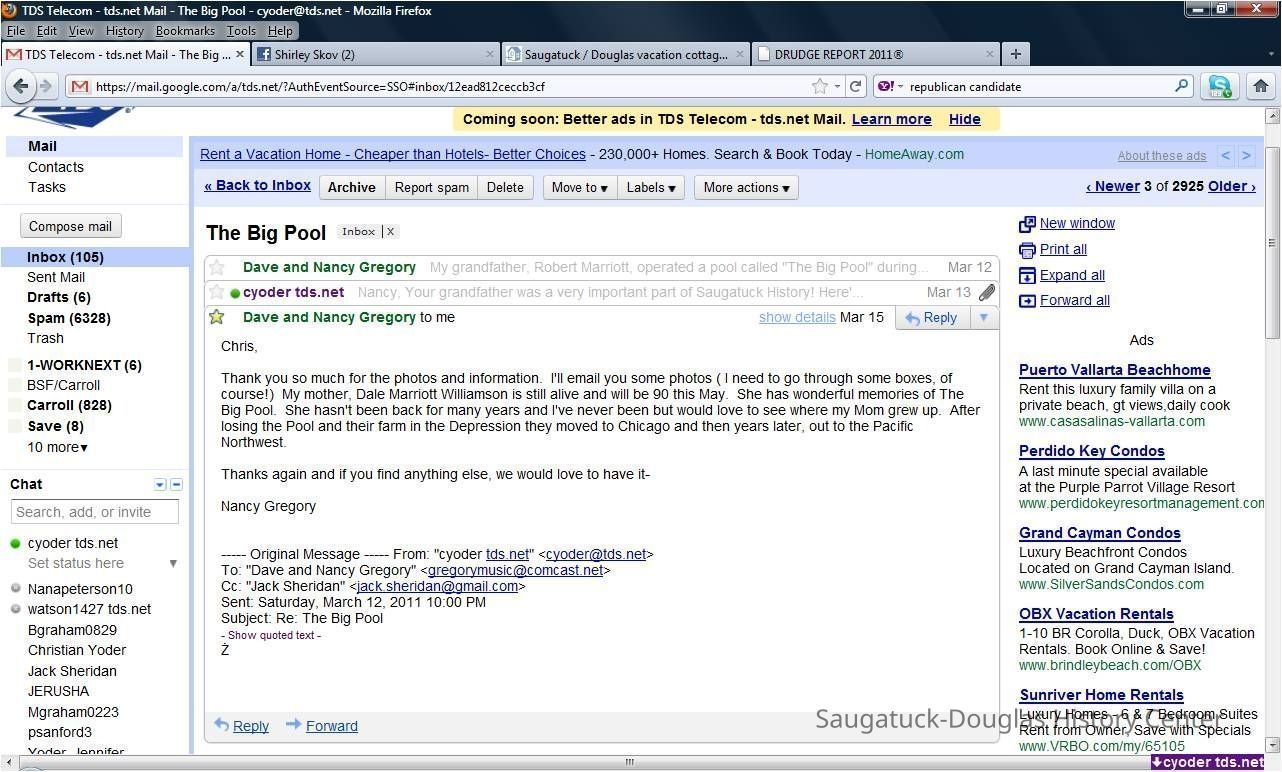The height and width of the screenshot is (772, 1282).
Task: Open reply options arrow next to Reply
Action: coord(983,318)
